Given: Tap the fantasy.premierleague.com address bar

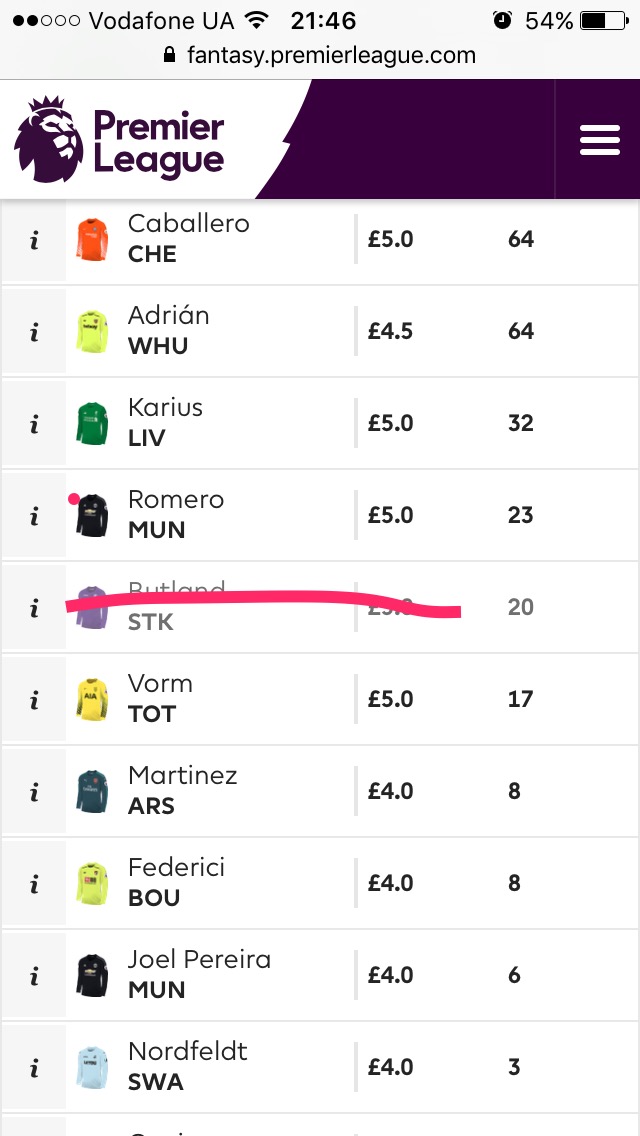Looking at the screenshot, I should [320, 55].
